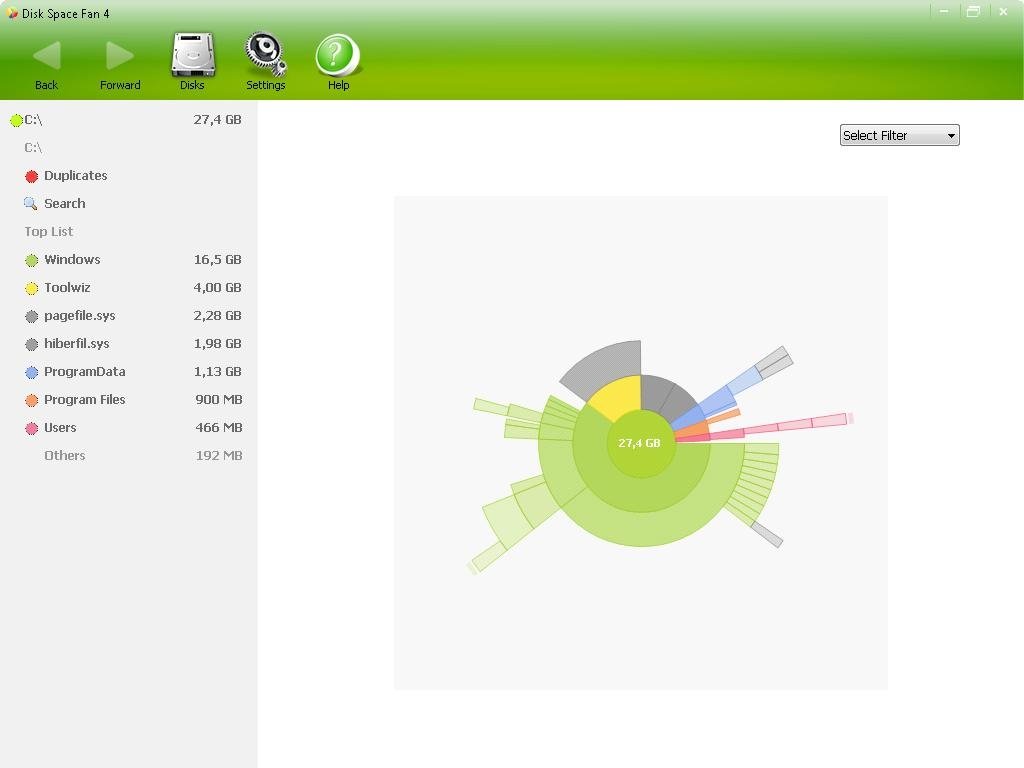Click the large hatched gray chart segment
This screenshot has height=768, width=1024.
[x=604, y=369]
